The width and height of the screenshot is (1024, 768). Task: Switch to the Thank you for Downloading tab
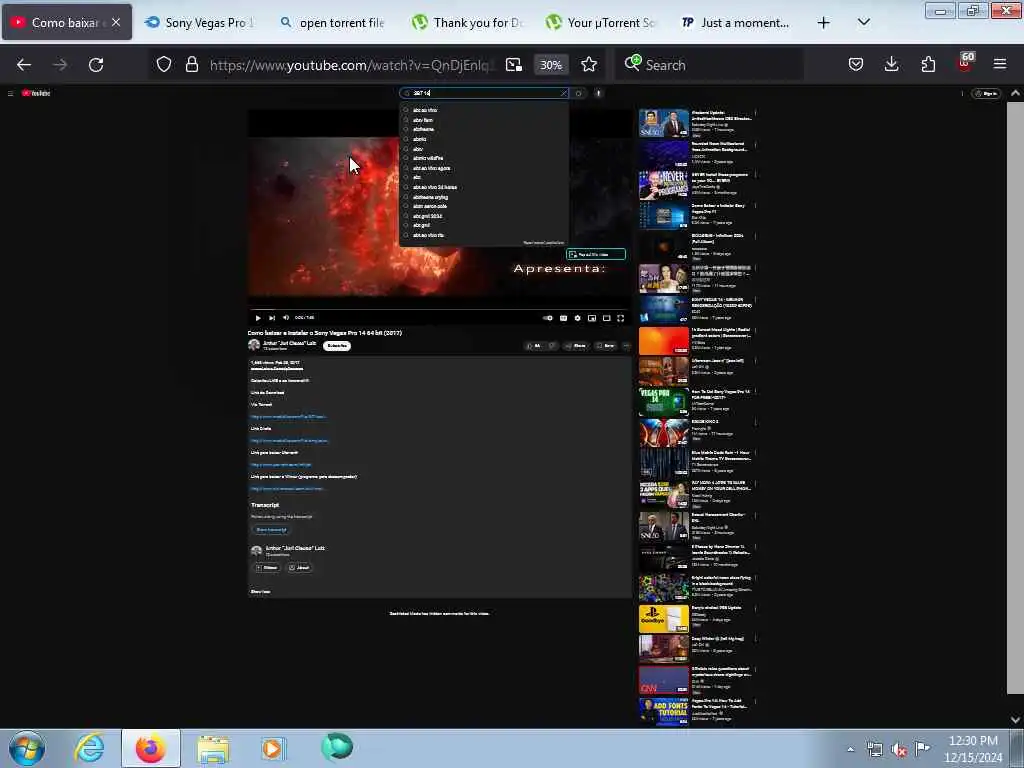point(466,23)
